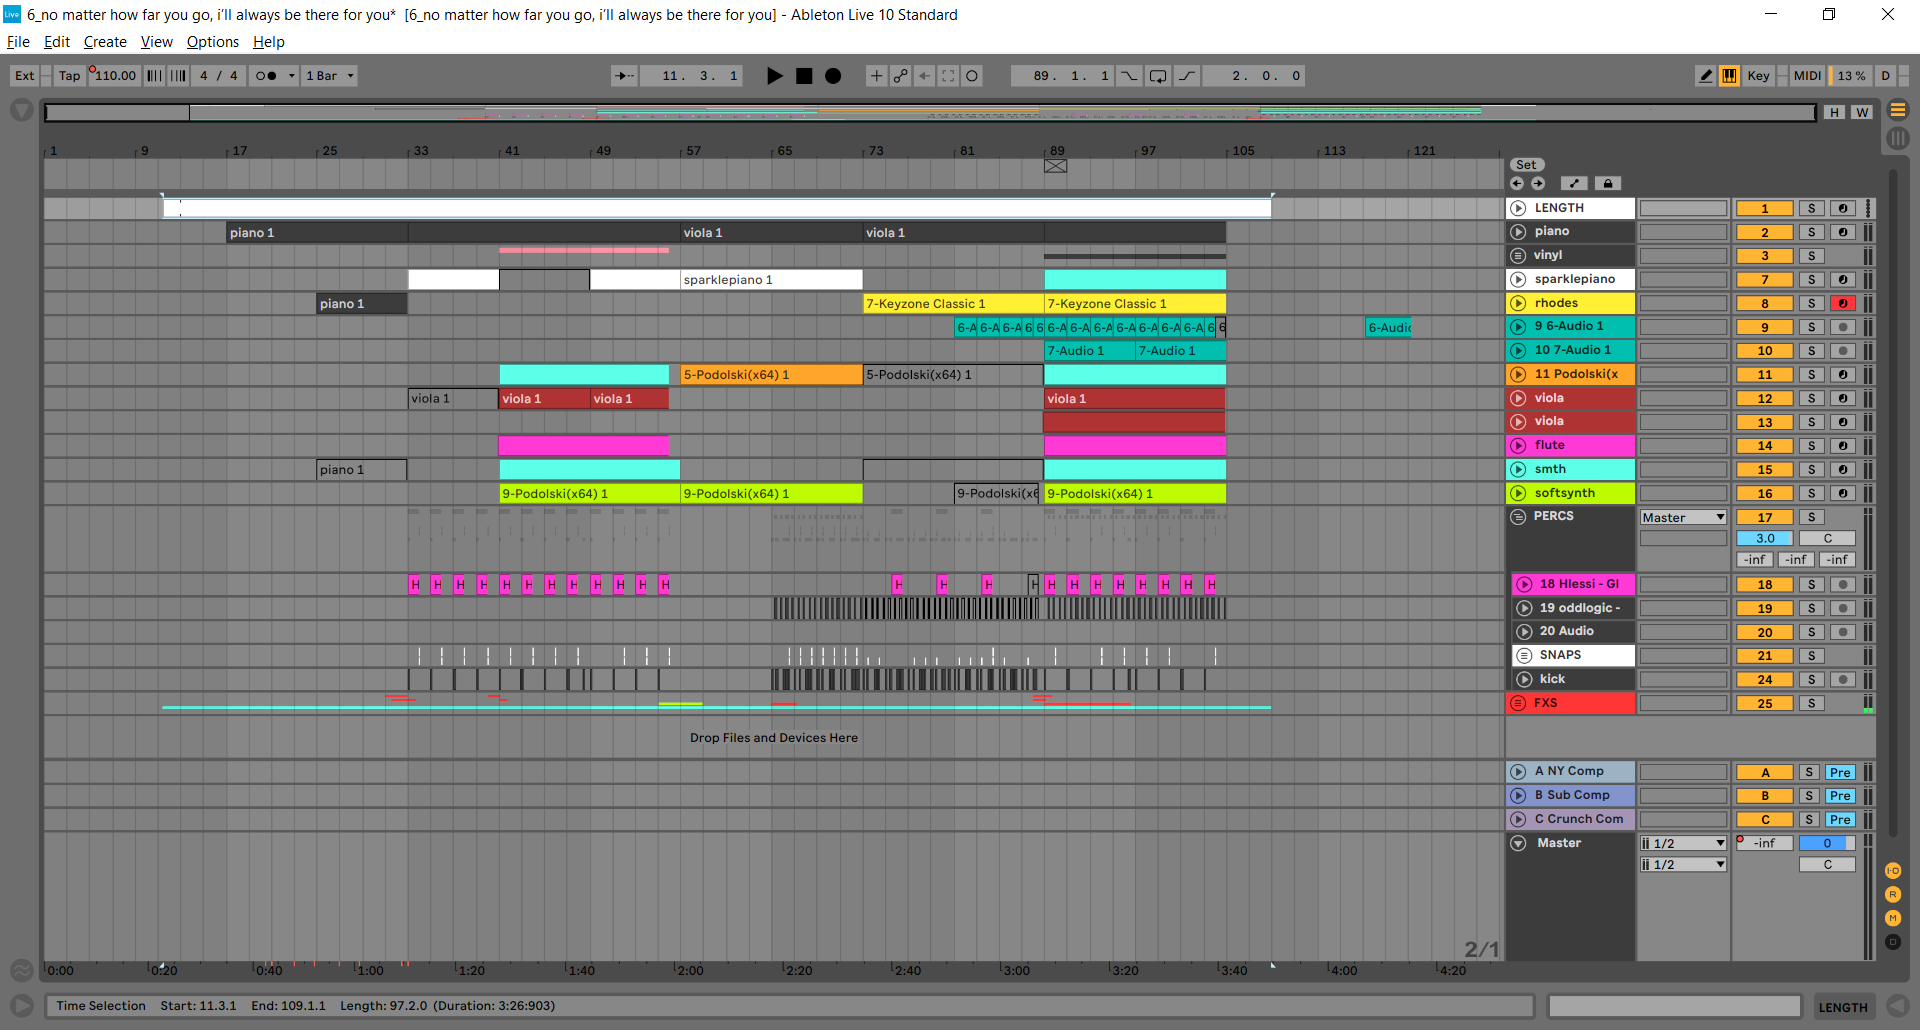
Task: Jump to previous locator arrow
Action: [x=1517, y=184]
